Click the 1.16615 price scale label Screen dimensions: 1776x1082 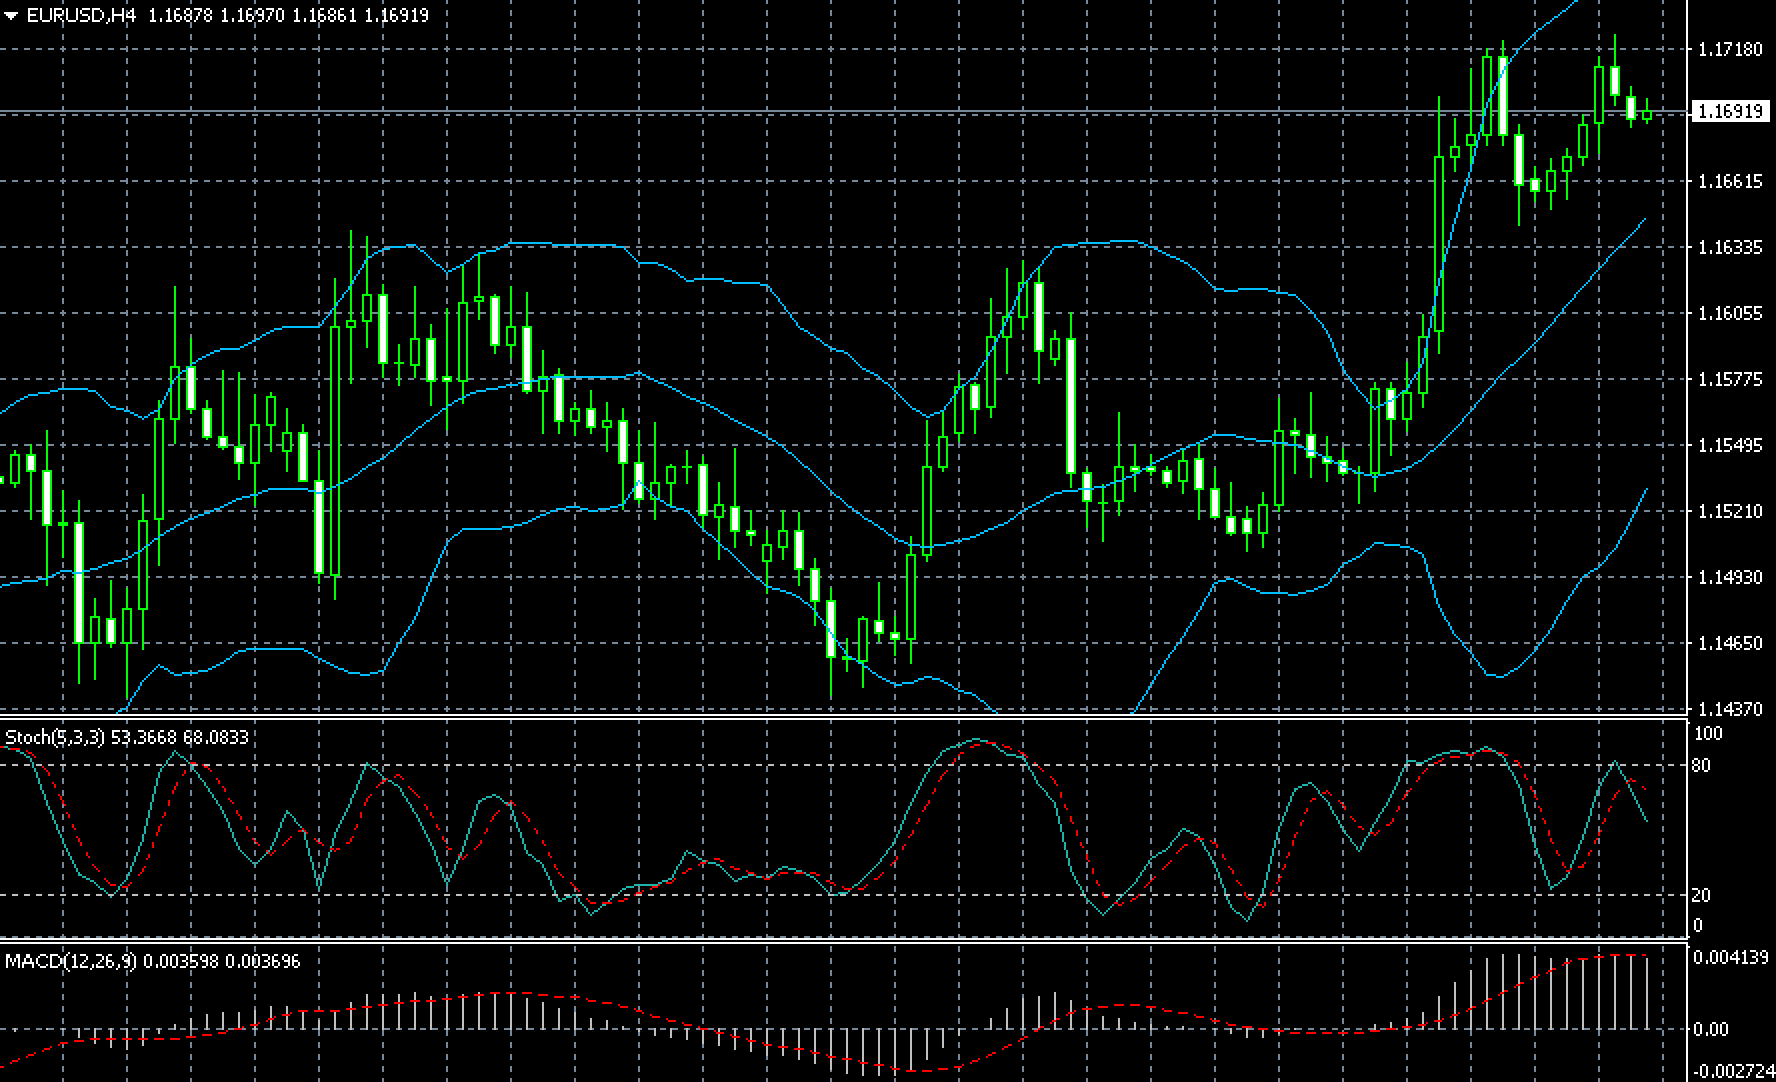click(1730, 181)
